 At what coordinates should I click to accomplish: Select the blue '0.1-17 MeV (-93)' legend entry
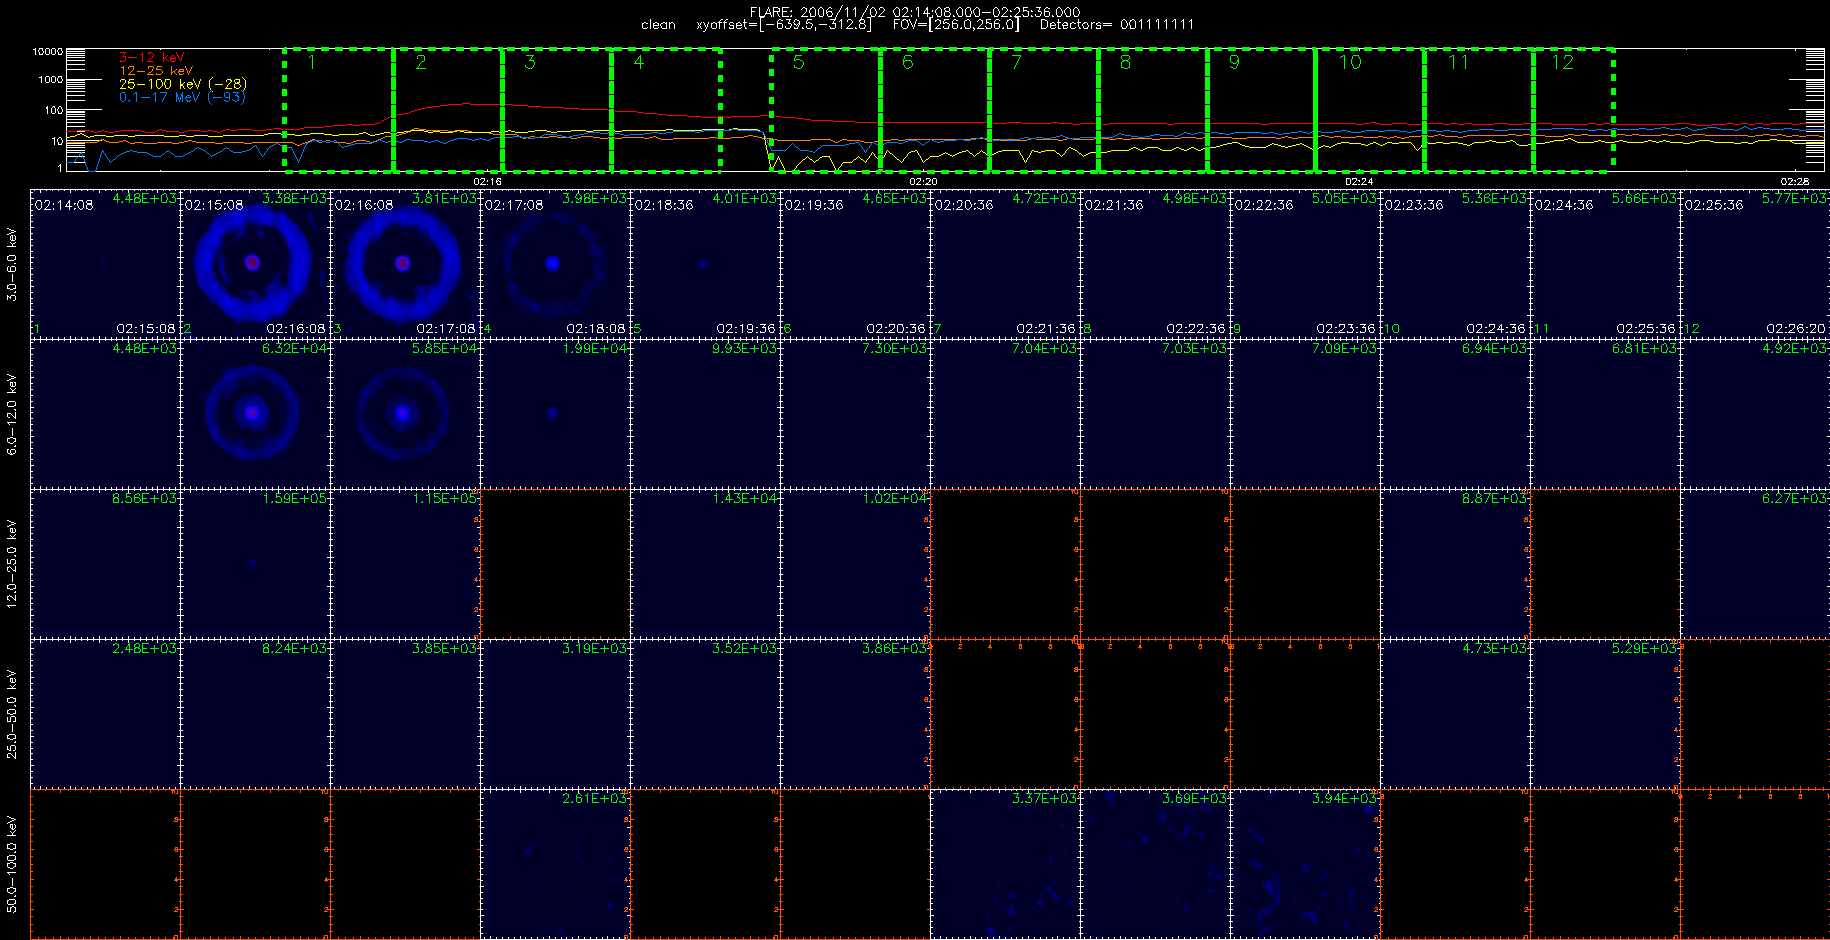click(x=182, y=97)
